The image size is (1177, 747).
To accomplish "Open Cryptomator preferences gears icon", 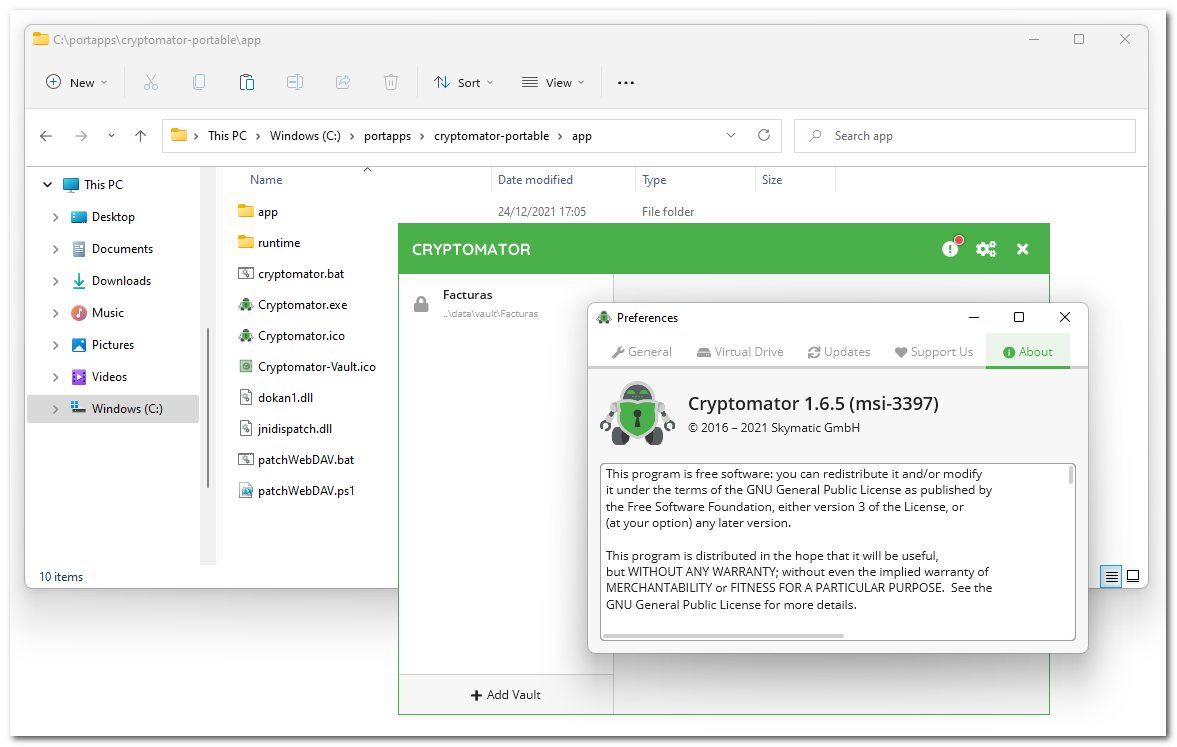I will 986,248.
